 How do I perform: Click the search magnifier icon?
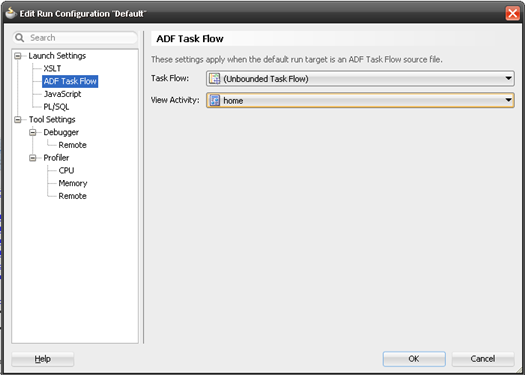tap(20, 38)
